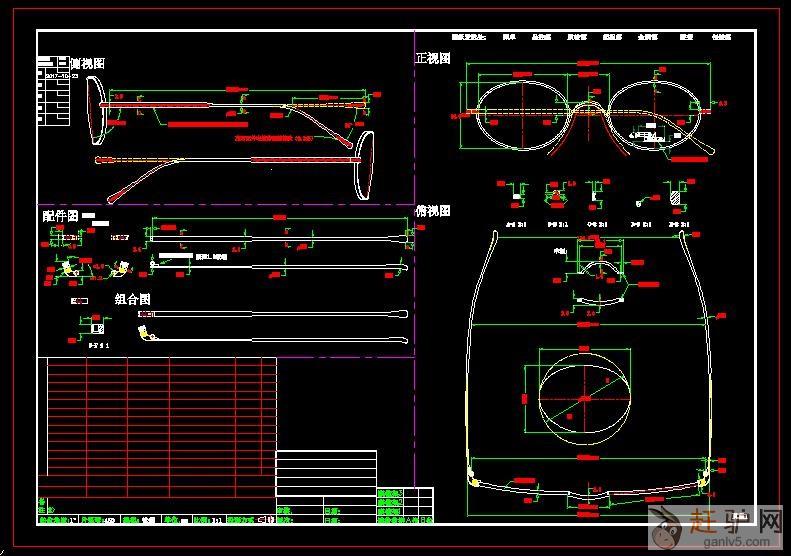Select the 正视图 front view label
This screenshot has width=791, height=556.
pyautogui.click(x=433, y=59)
